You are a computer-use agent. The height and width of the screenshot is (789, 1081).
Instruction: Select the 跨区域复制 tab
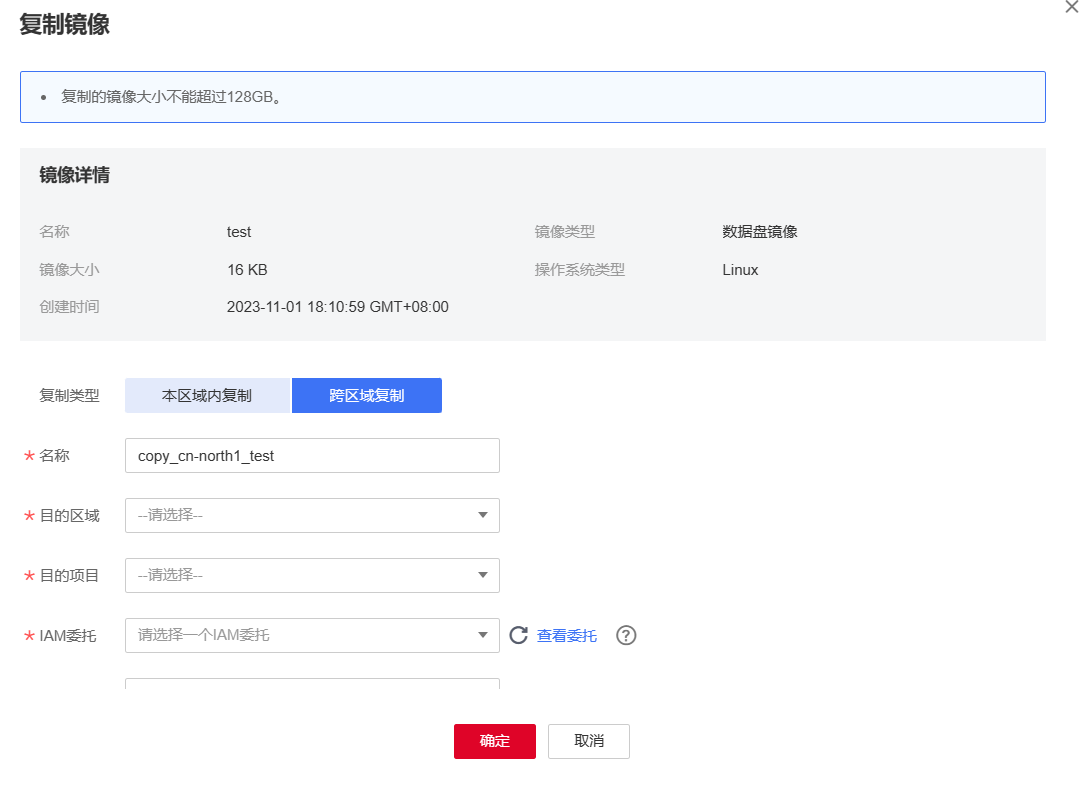(366, 395)
